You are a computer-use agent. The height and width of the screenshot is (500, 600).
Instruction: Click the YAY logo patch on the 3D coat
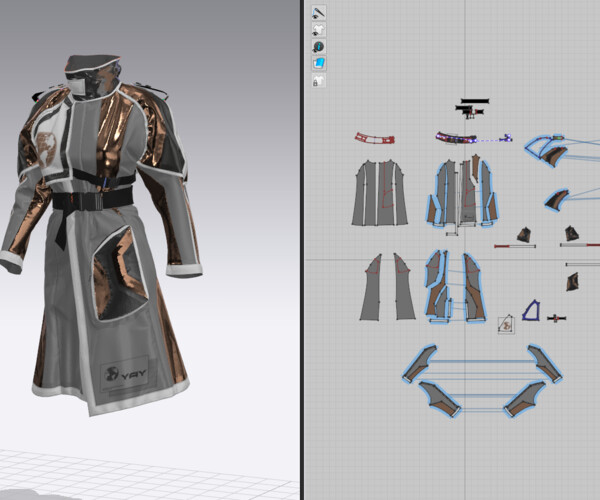coord(125,373)
